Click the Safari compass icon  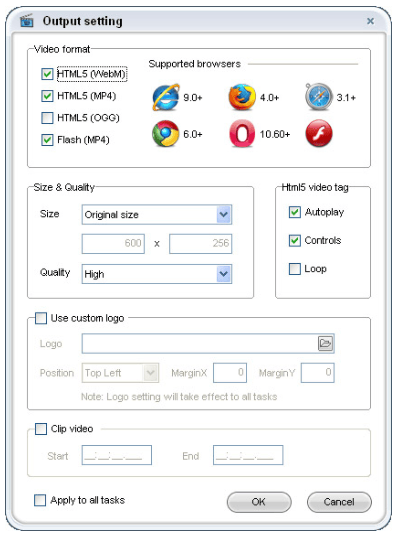(x=318, y=96)
